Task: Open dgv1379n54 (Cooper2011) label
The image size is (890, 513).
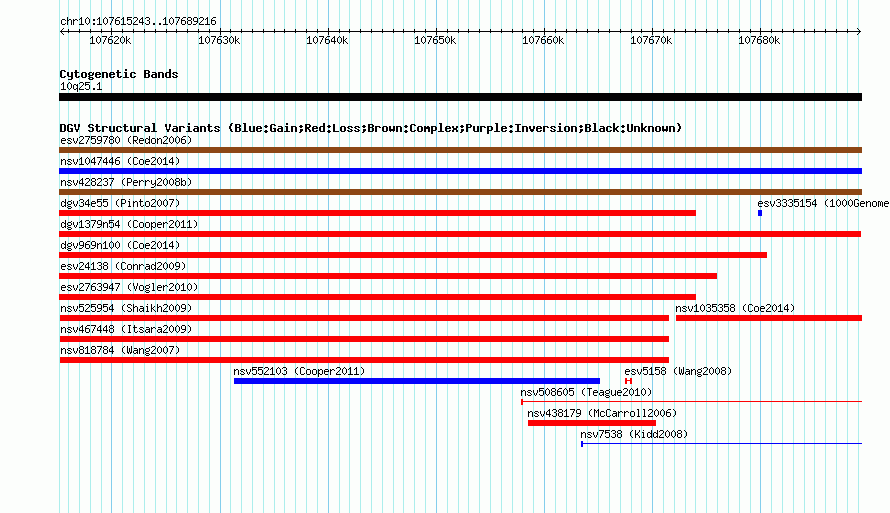Action: pyautogui.click(x=129, y=224)
